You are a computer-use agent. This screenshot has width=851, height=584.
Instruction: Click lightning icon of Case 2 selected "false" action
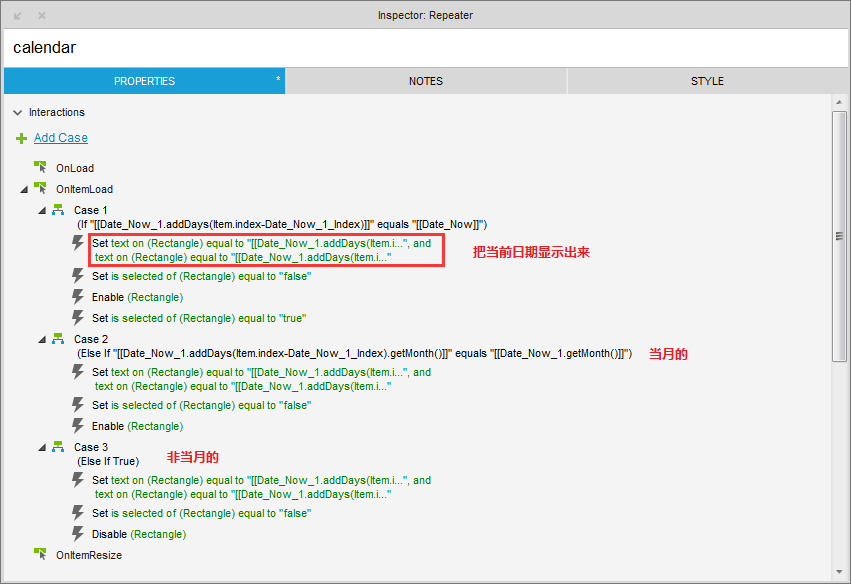[x=78, y=405]
